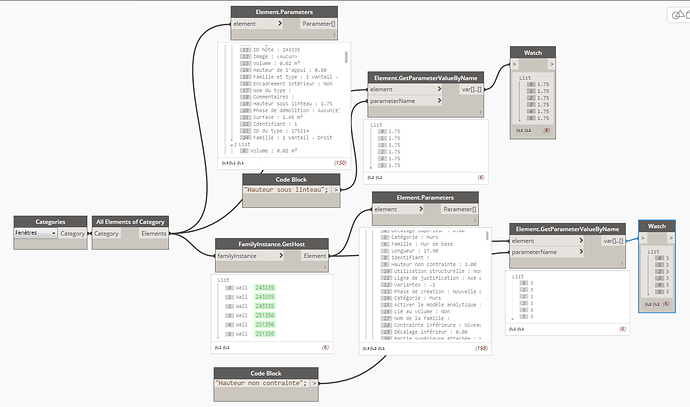Select header of Watch node showing 1.75 values
690x407 pixels.
coord(533,52)
